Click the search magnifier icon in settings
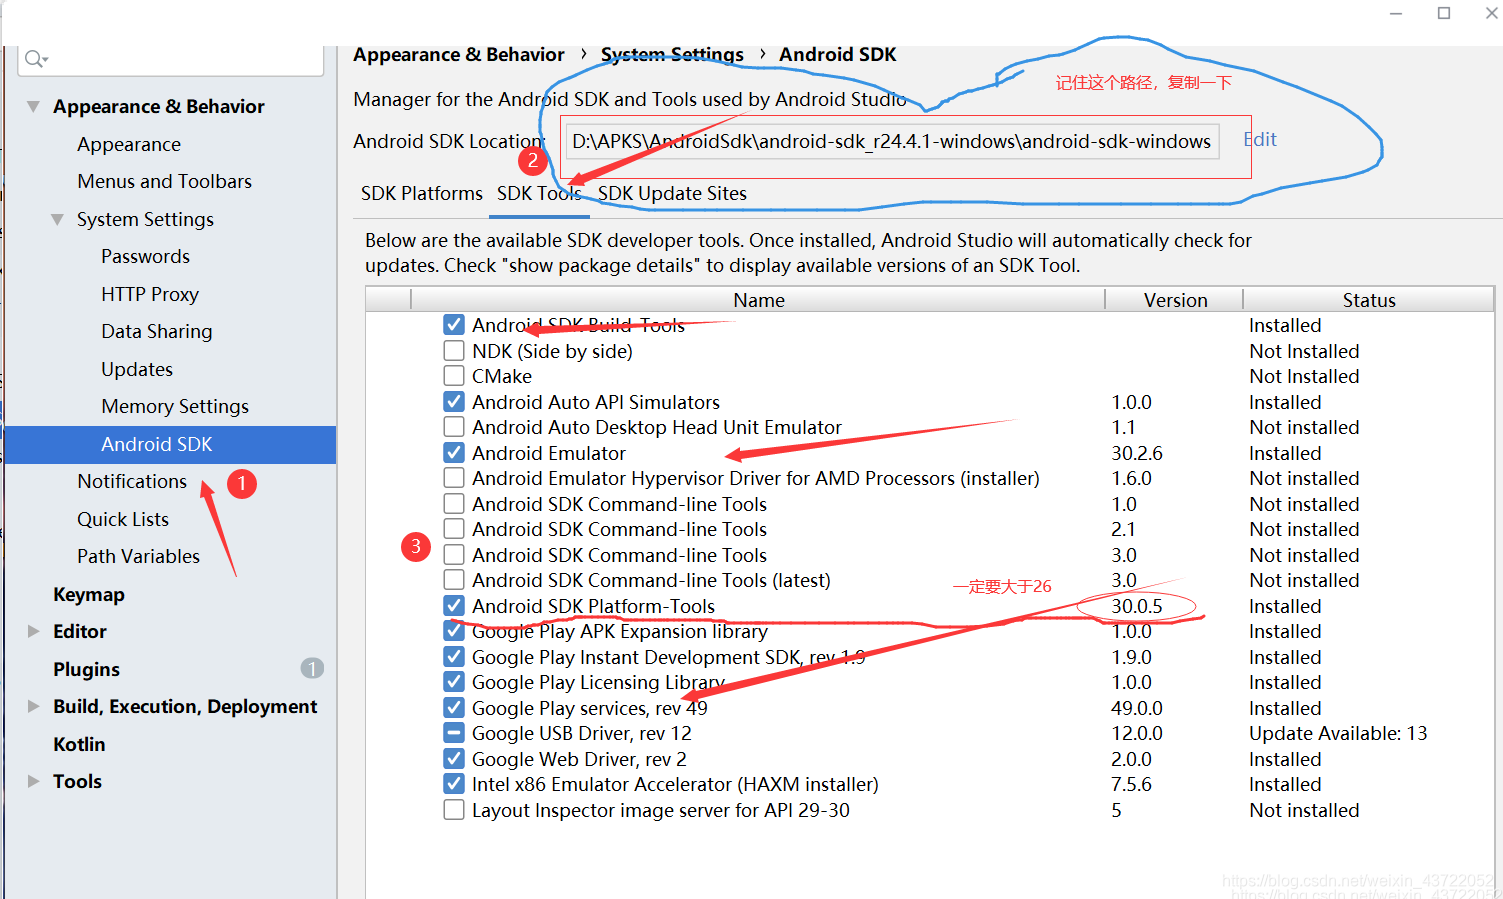Screen dimensions: 1503x899 click(x=36, y=59)
